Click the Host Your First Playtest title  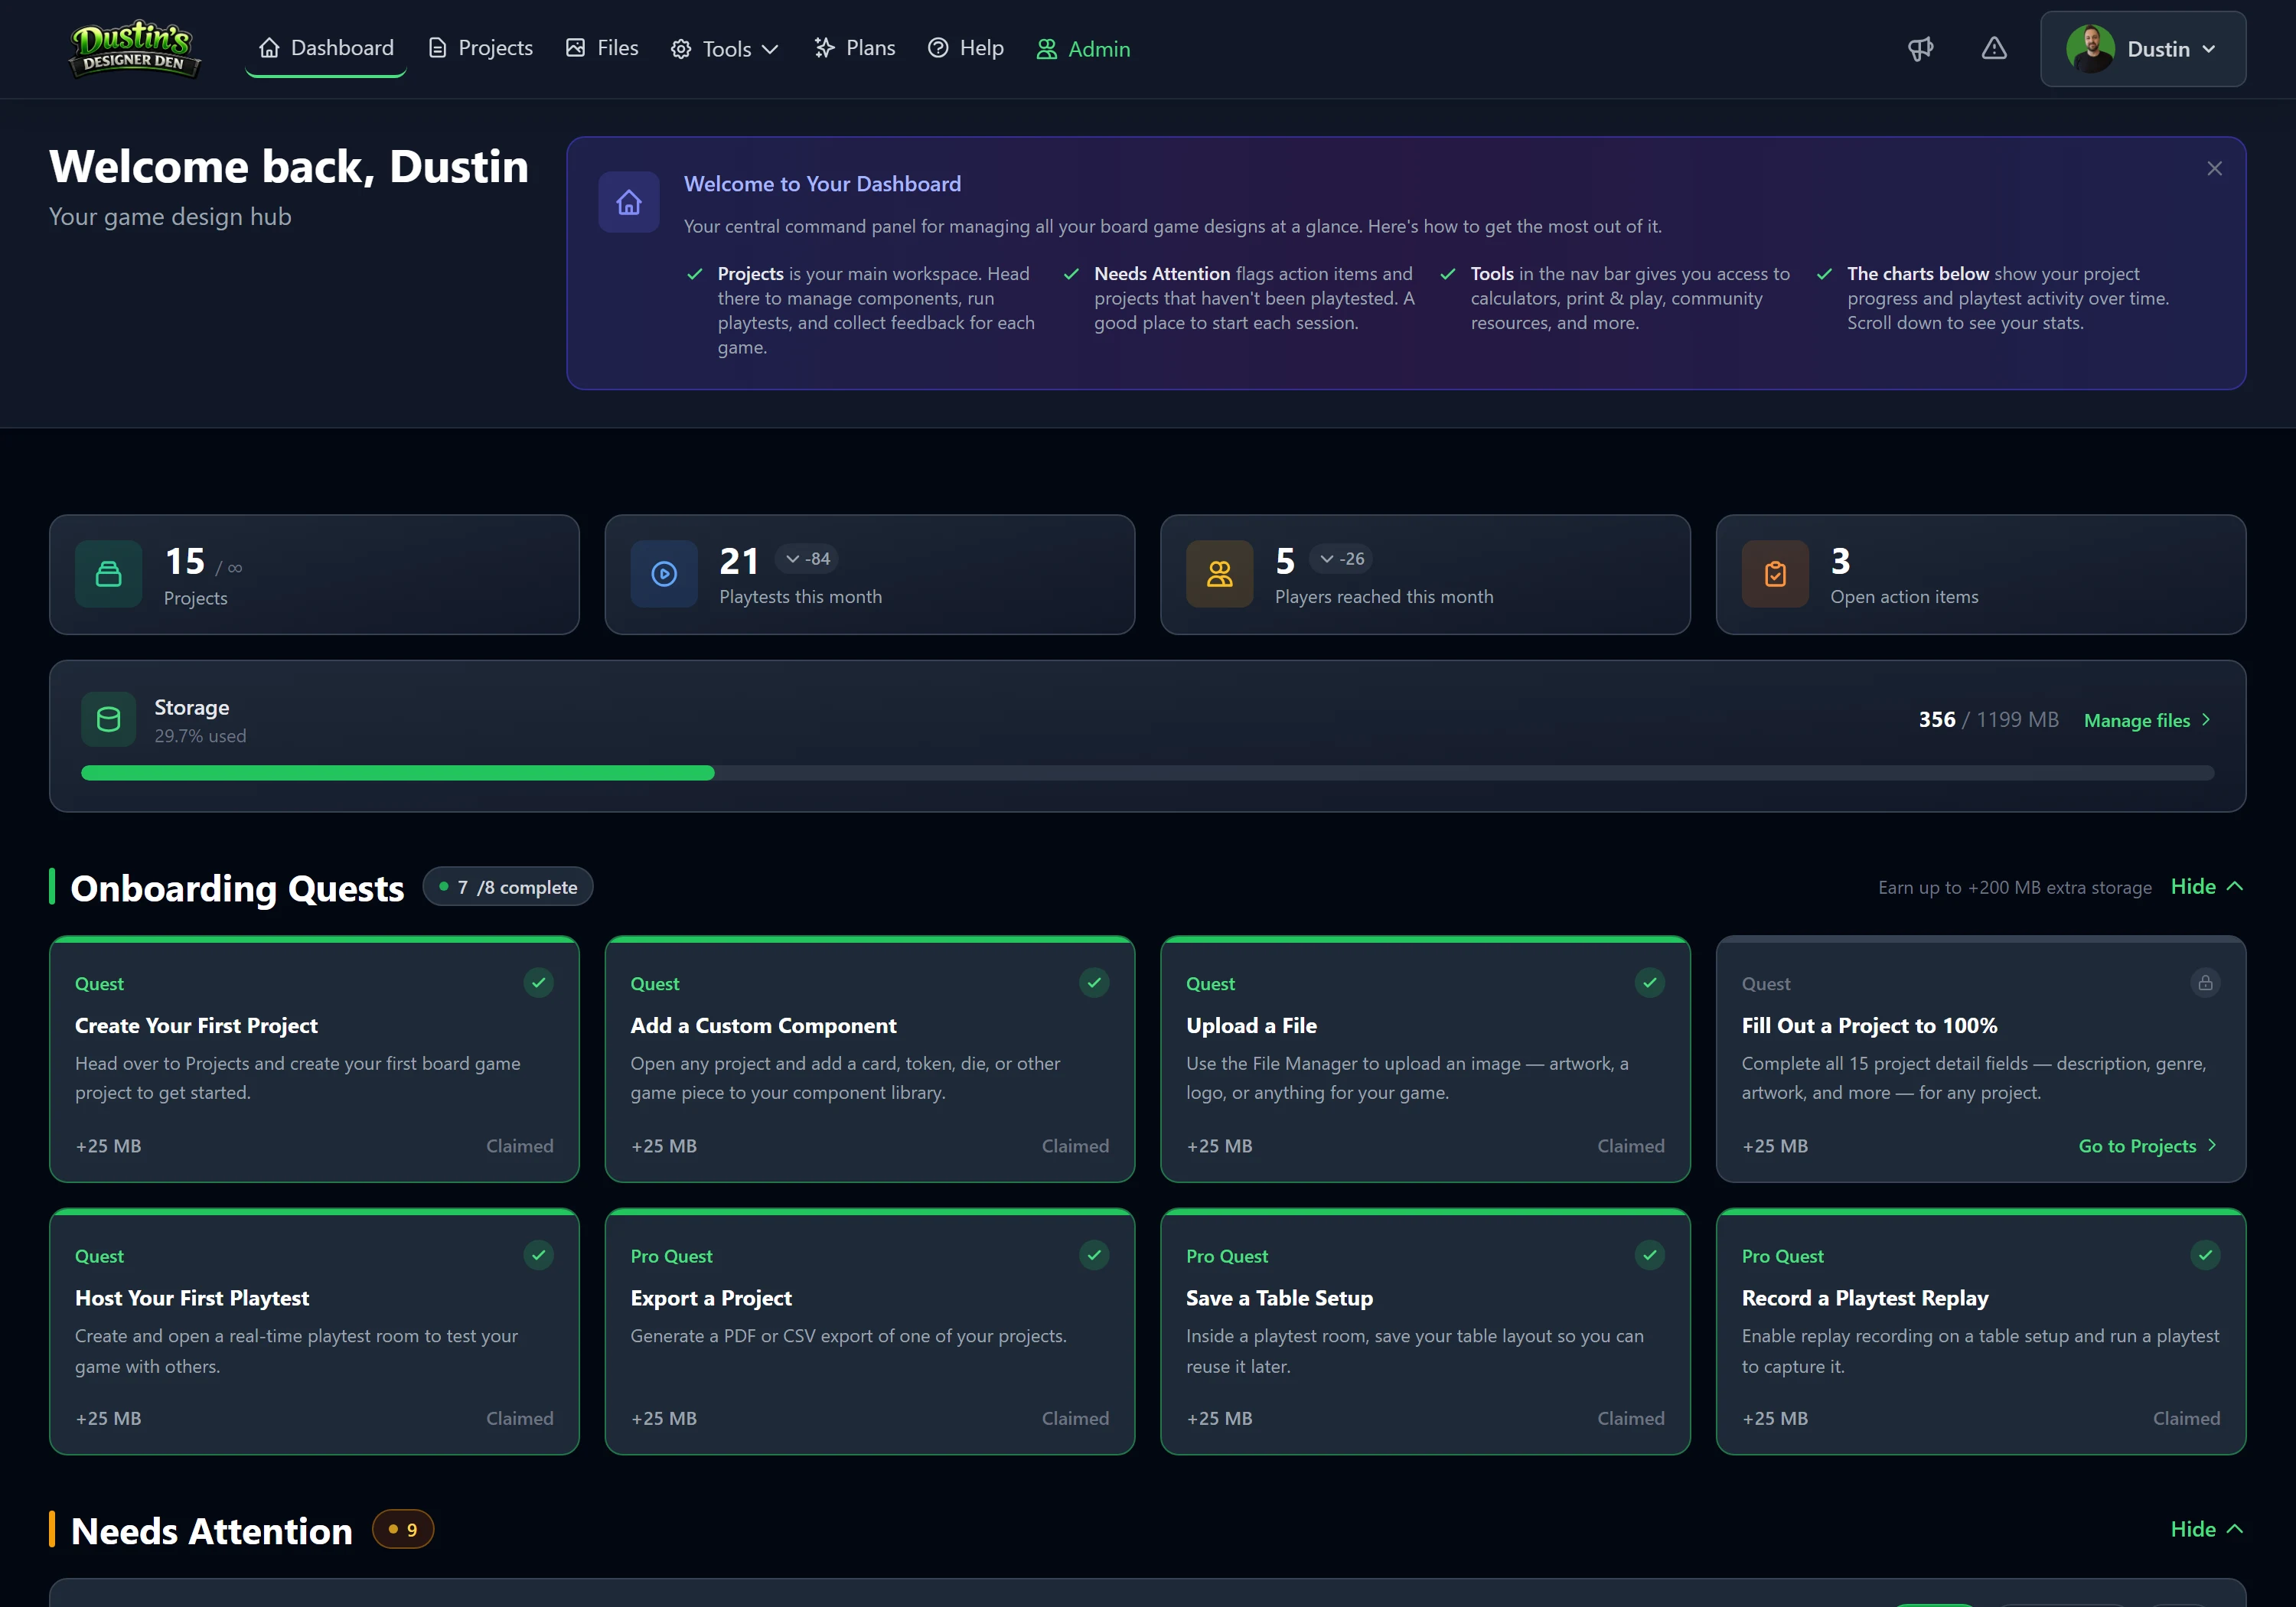(x=192, y=1298)
